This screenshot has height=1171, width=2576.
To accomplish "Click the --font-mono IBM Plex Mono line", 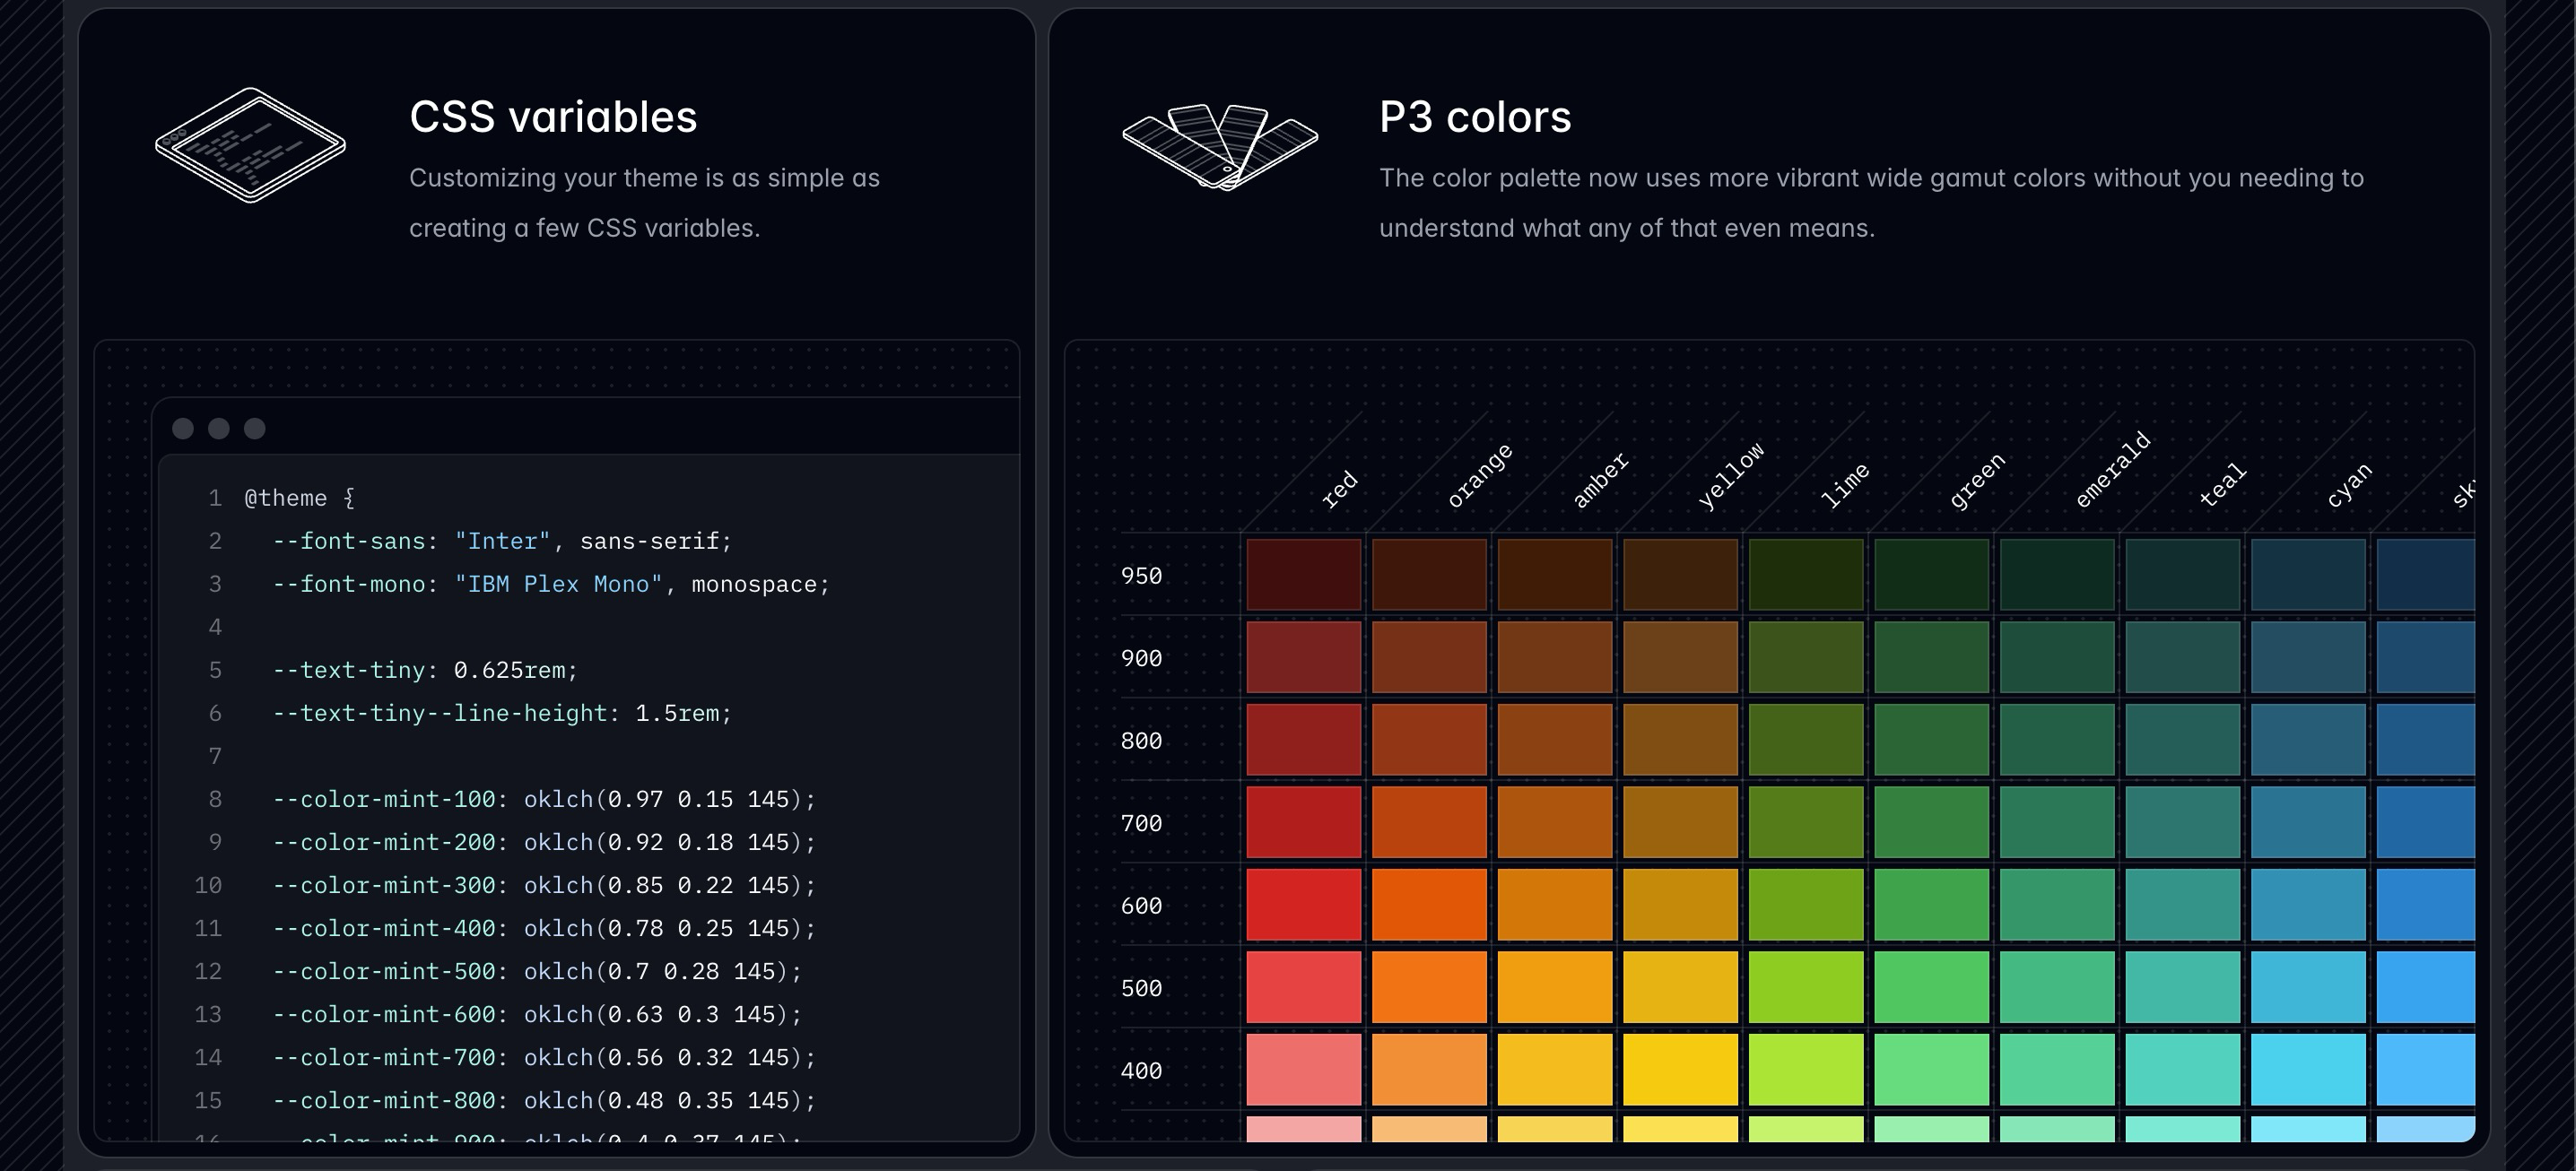I will pyautogui.click(x=550, y=584).
